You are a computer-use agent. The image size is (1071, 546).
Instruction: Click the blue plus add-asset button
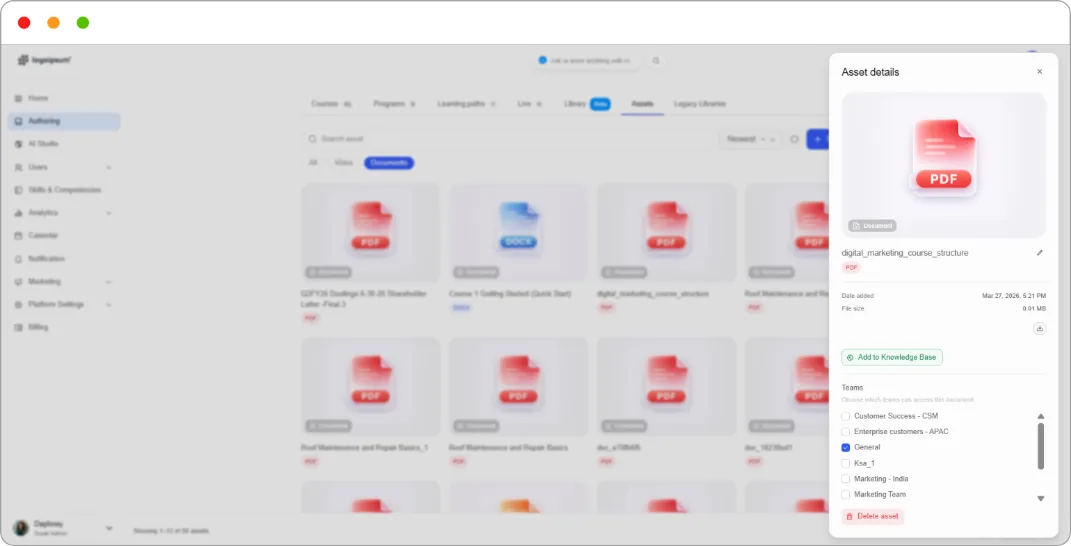(x=818, y=139)
